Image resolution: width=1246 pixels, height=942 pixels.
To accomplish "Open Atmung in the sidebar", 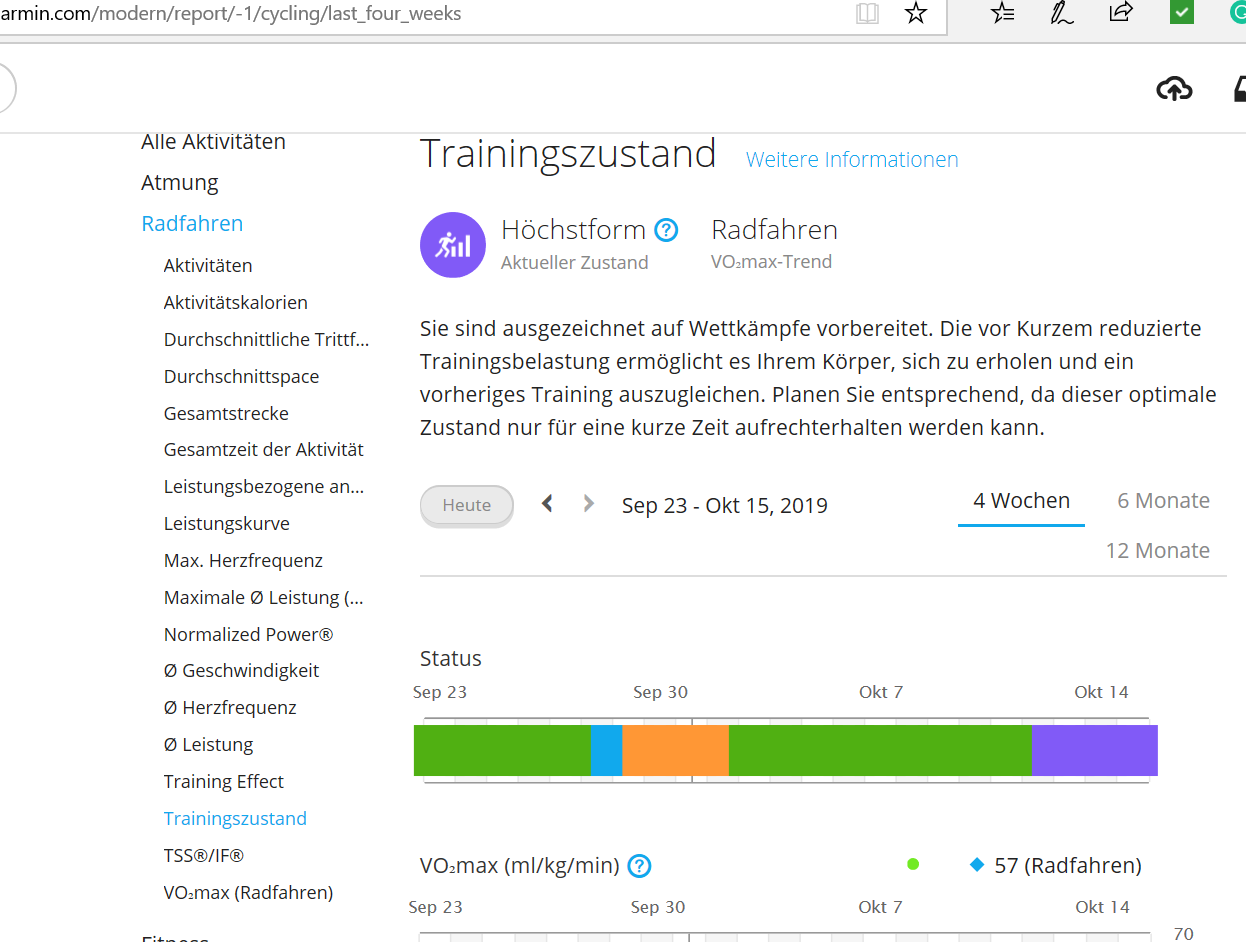I will pyautogui.click(x=180, y=183).
